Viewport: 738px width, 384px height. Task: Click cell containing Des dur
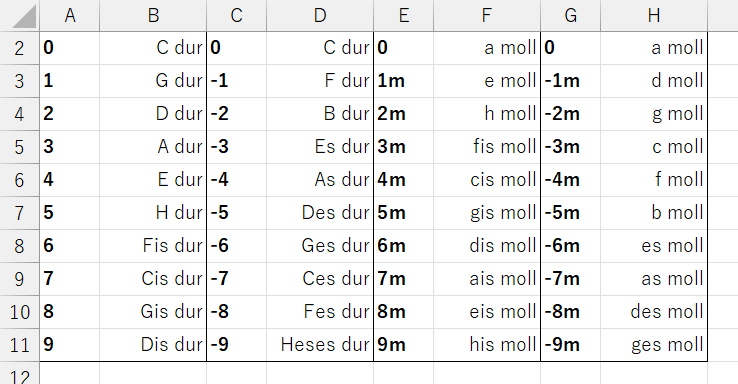[x=320, y=213]
